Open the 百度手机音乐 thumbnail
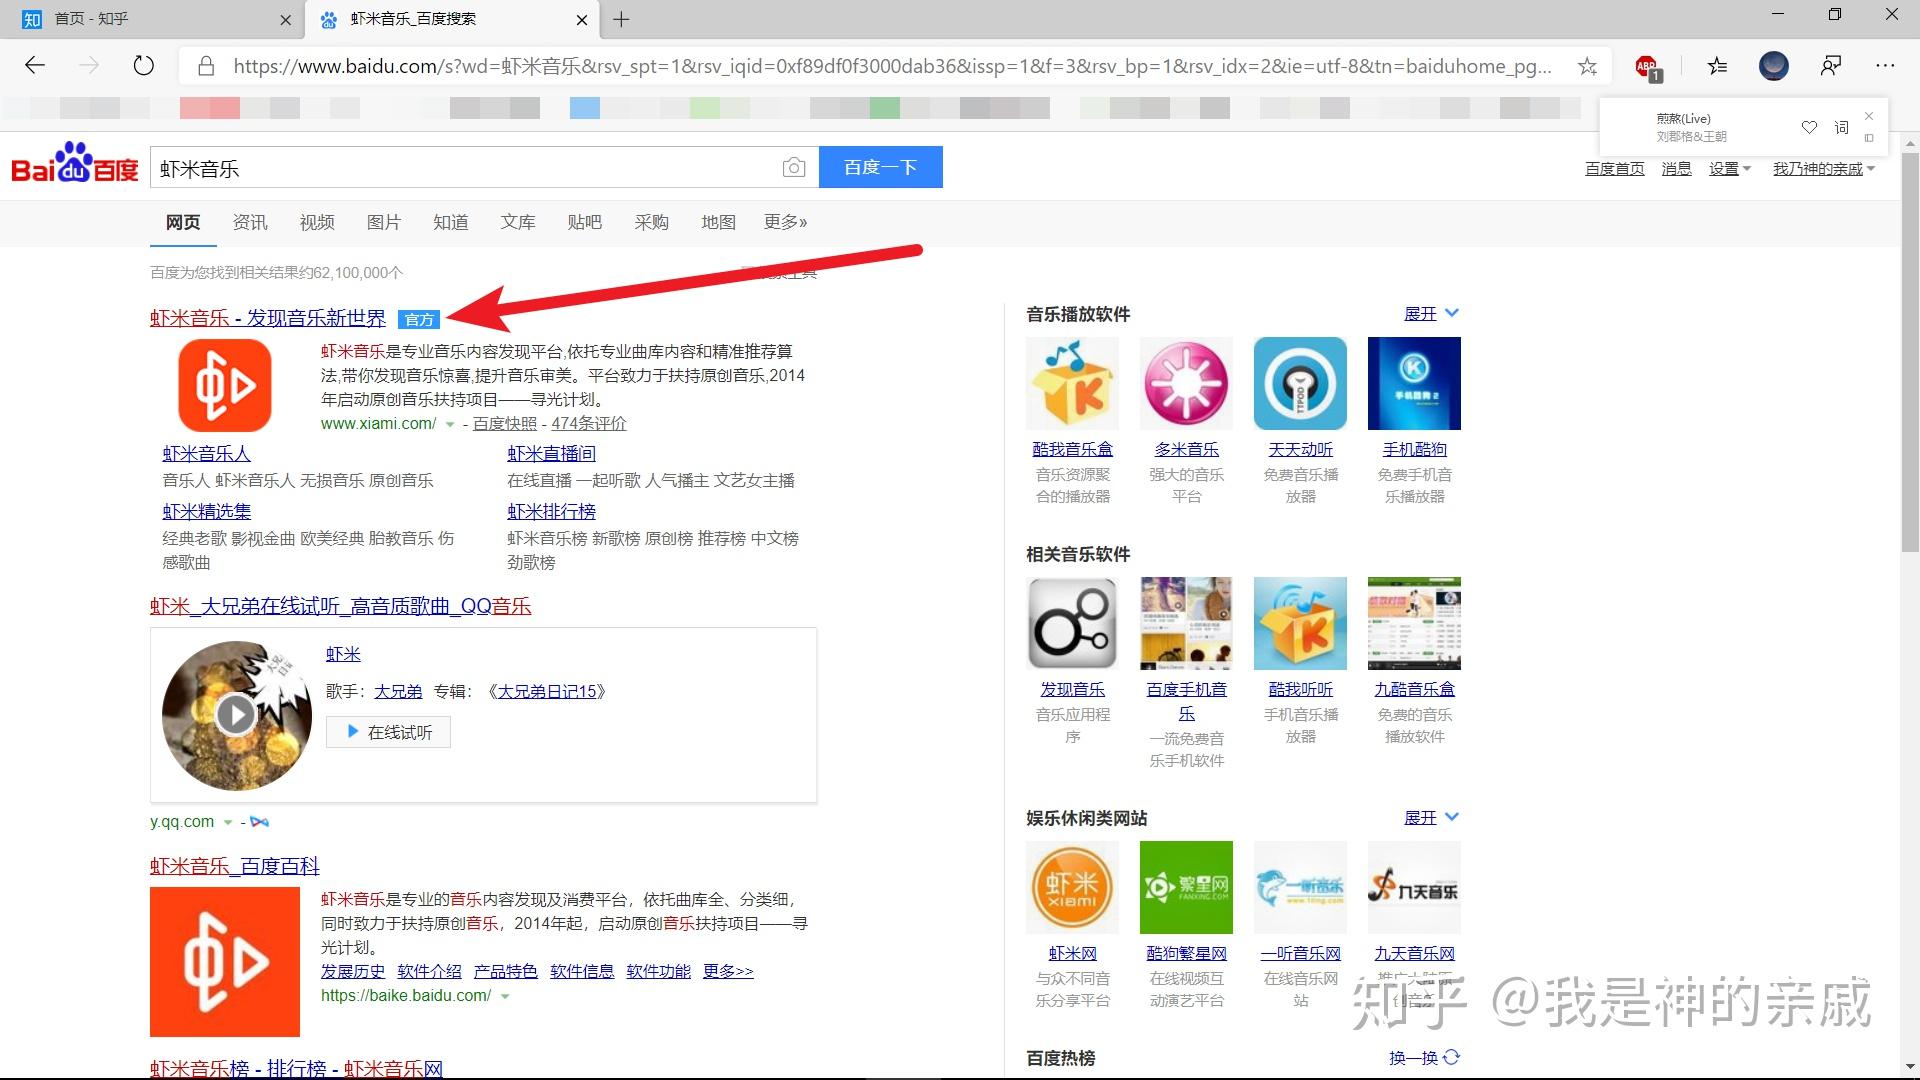Image resolution: width=1920 pixels, height=1080 pixels. 1187,623
